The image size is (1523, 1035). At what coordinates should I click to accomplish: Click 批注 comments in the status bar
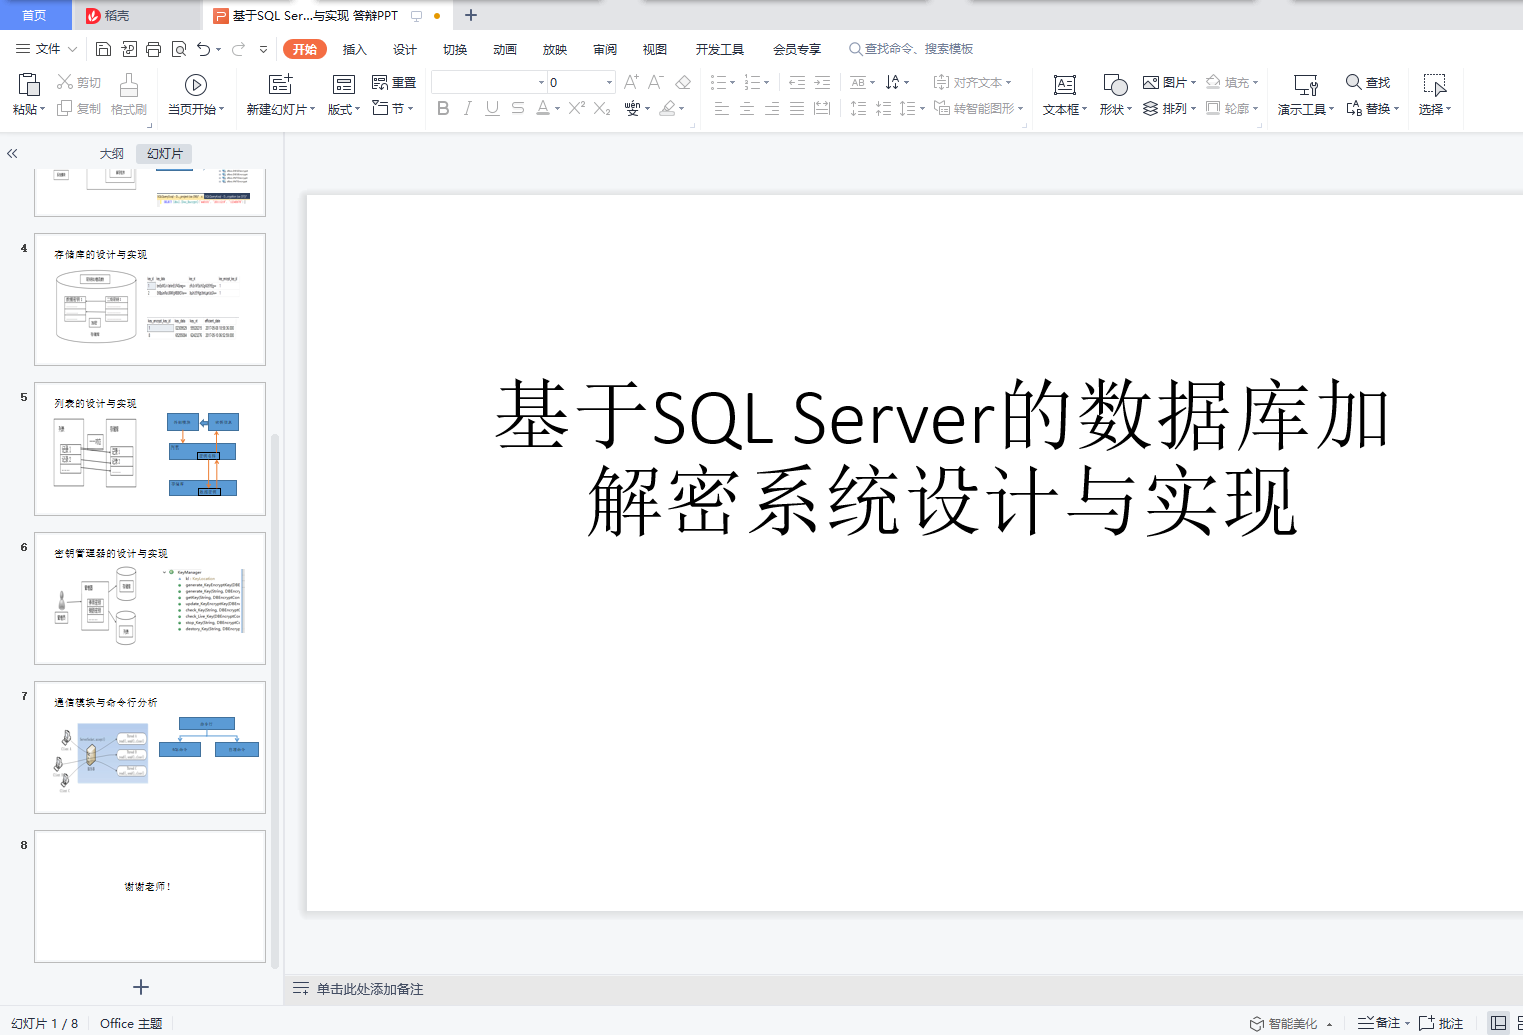click(1441, 1023)
